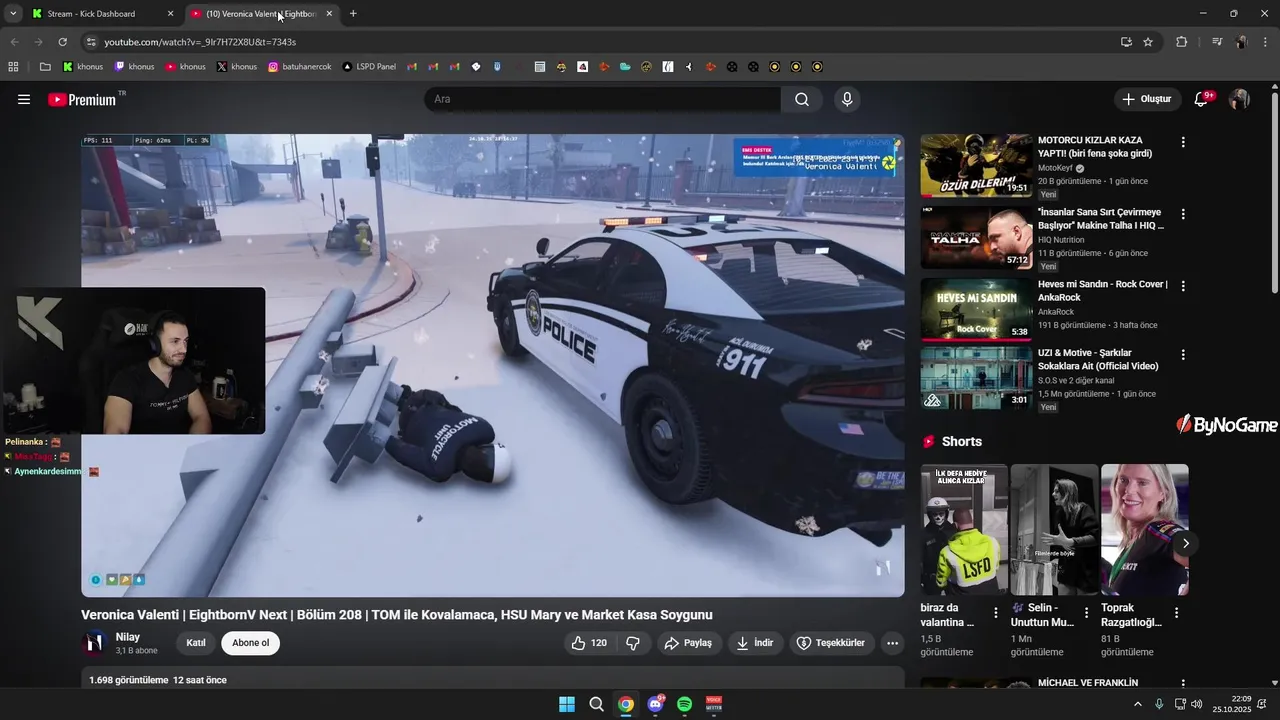Play the Makine Talha 57:12 thumbnail
1280x720 pixels.
[976, 238]
